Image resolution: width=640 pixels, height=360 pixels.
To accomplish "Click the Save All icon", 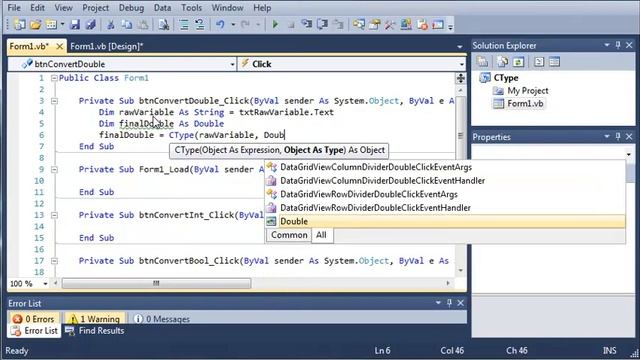I will (91, 24).
